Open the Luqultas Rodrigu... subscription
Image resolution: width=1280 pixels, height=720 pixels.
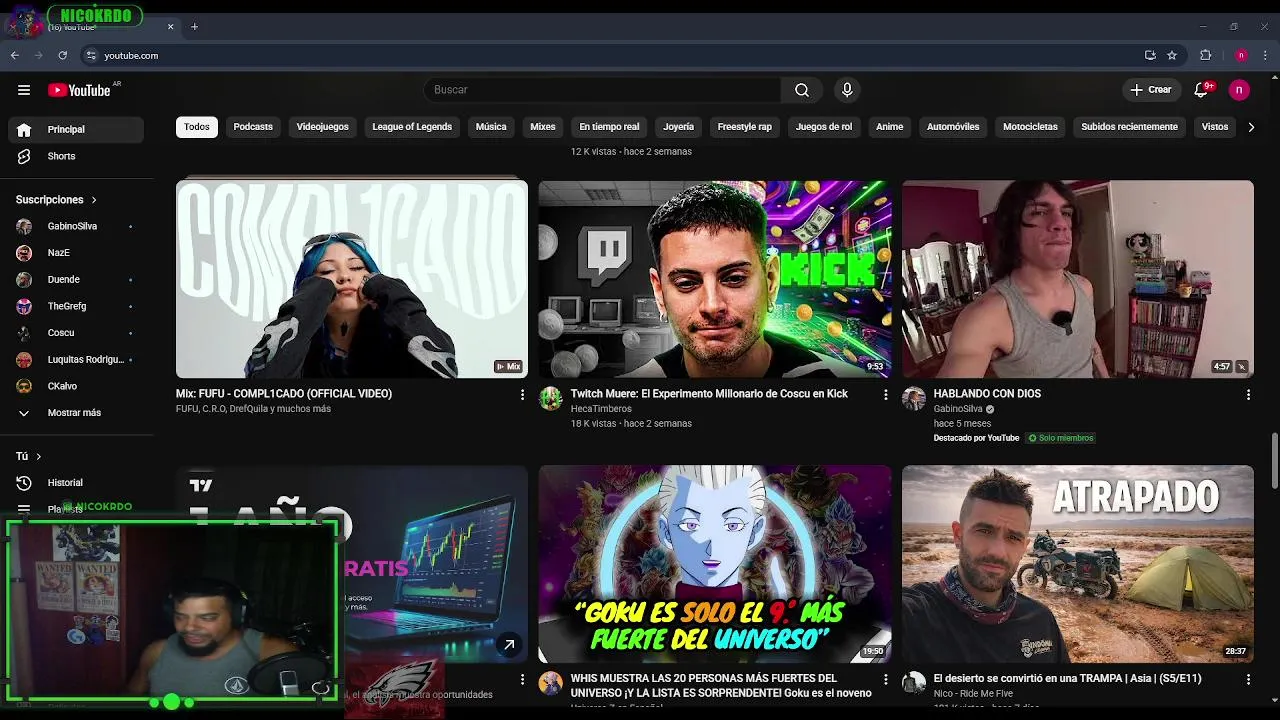76,359
